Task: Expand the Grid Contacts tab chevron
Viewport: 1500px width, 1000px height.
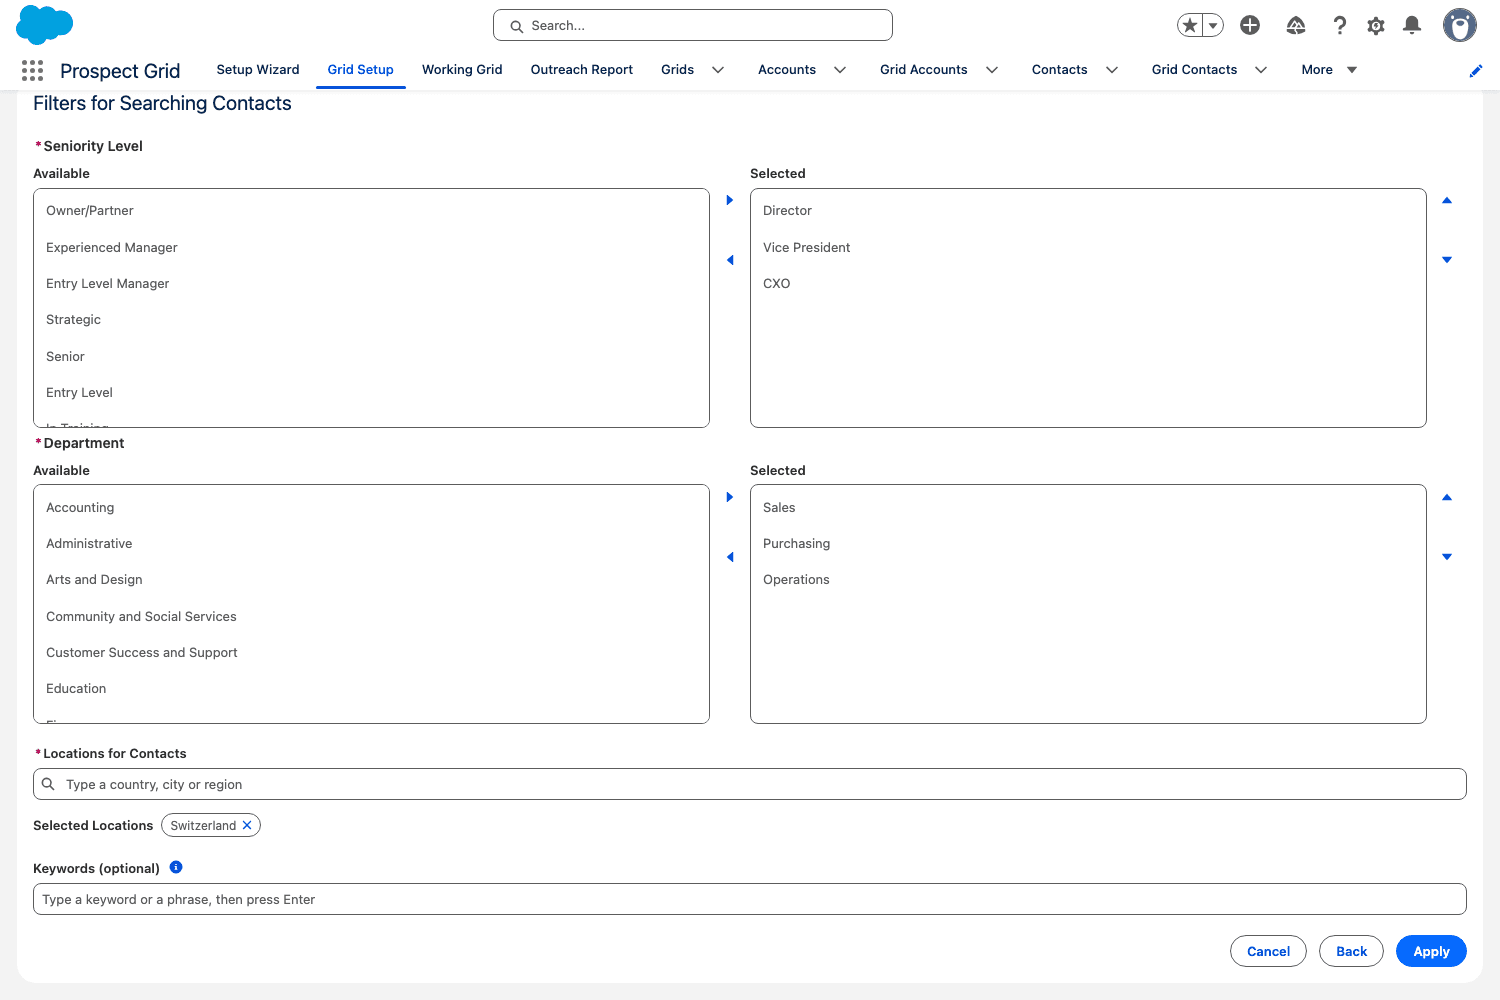Action: [1261, 70]
